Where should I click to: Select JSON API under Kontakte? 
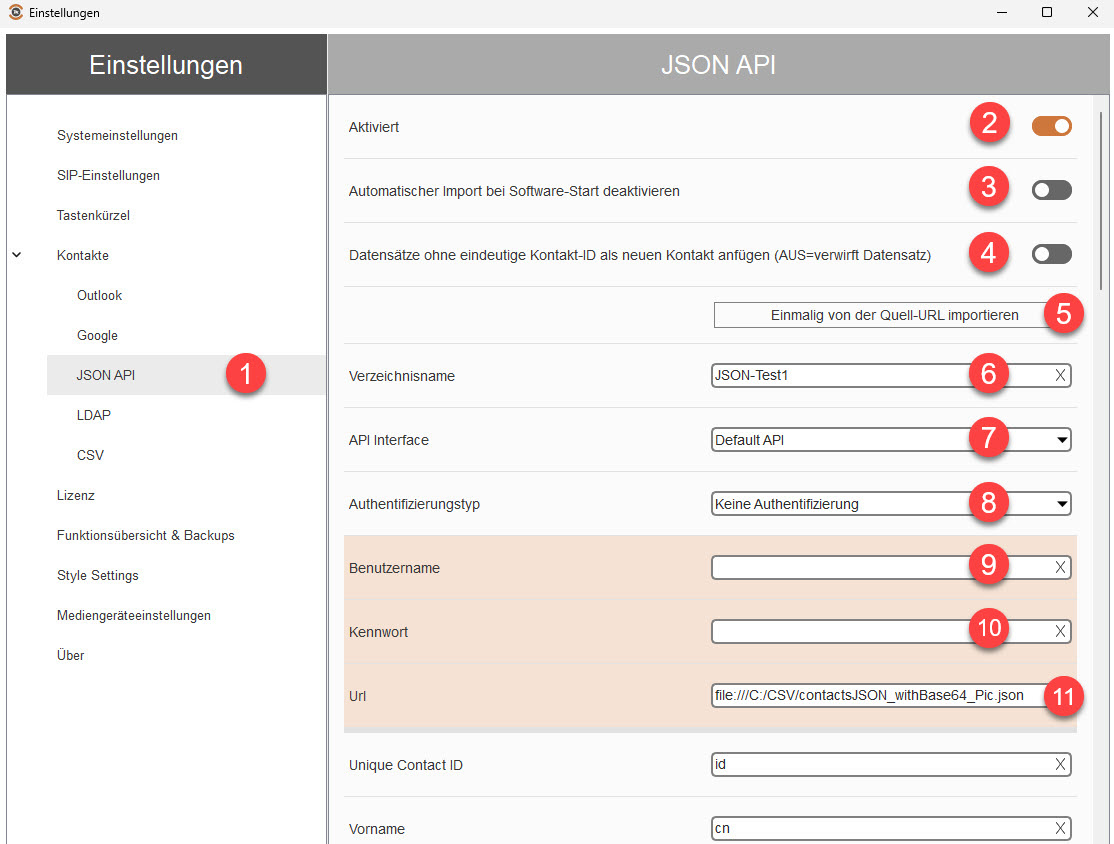click(186, 374)
